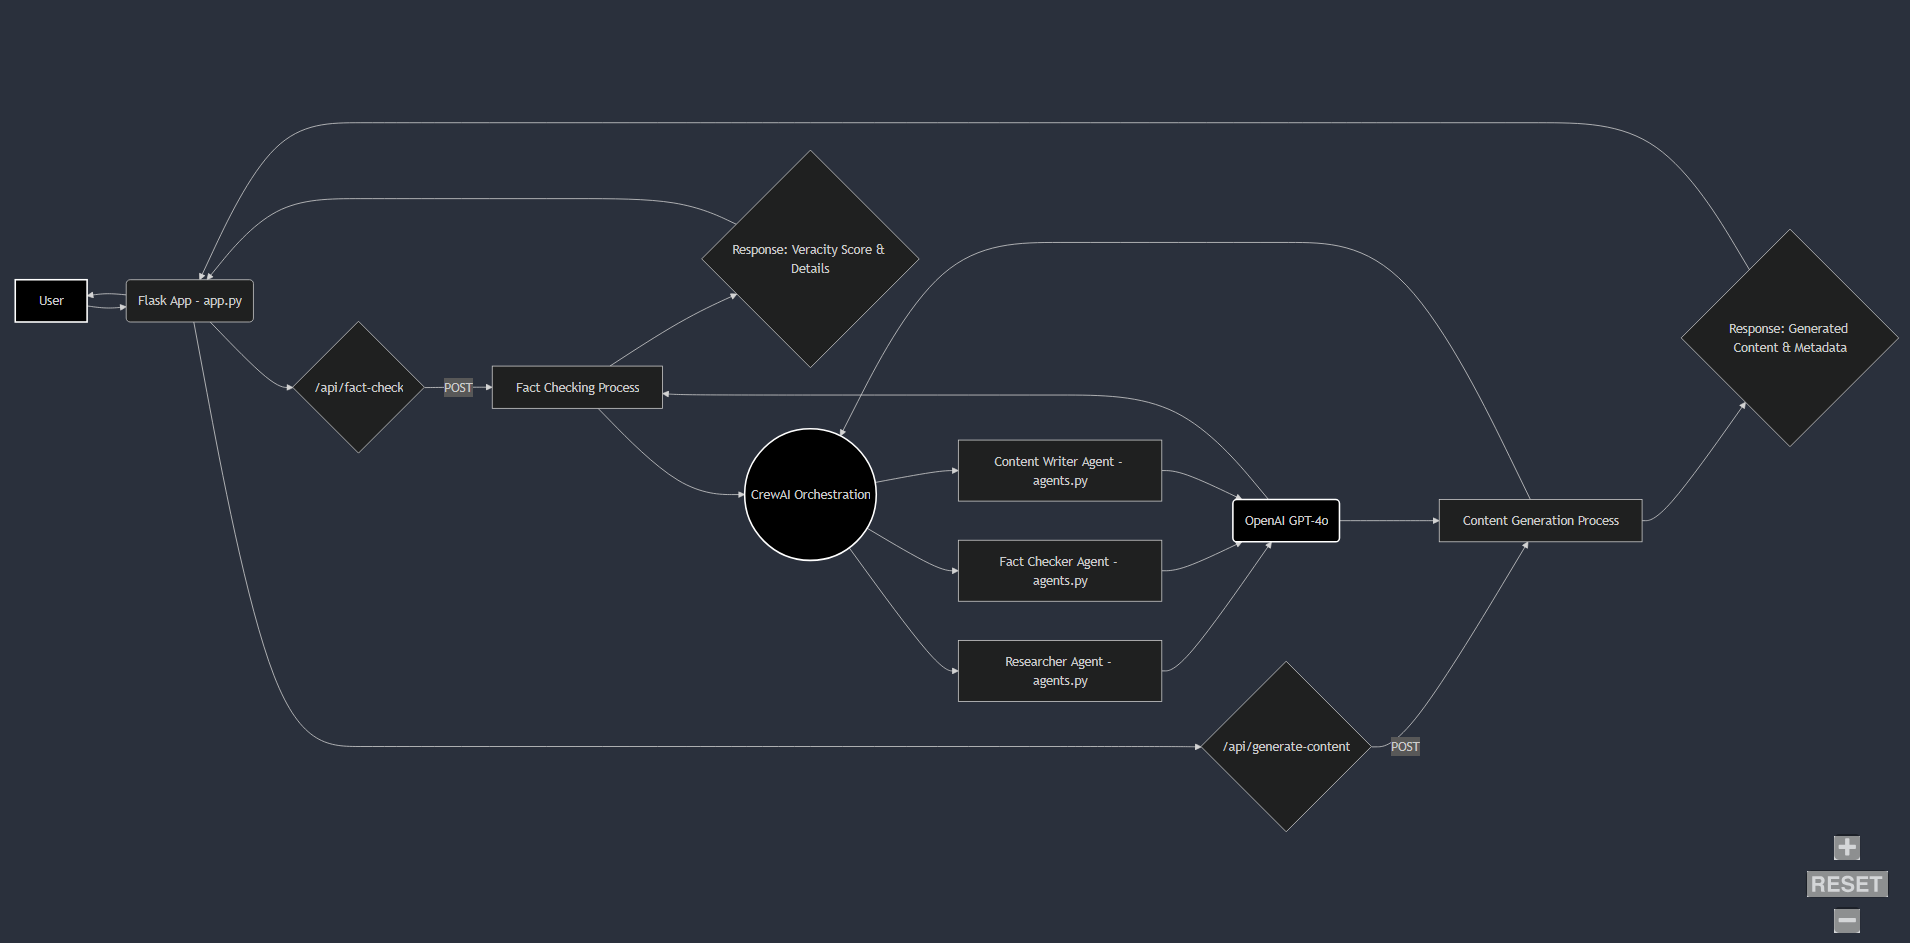Click the POST label near /api/fact-check
The image size is (1910, 943).
458,387
